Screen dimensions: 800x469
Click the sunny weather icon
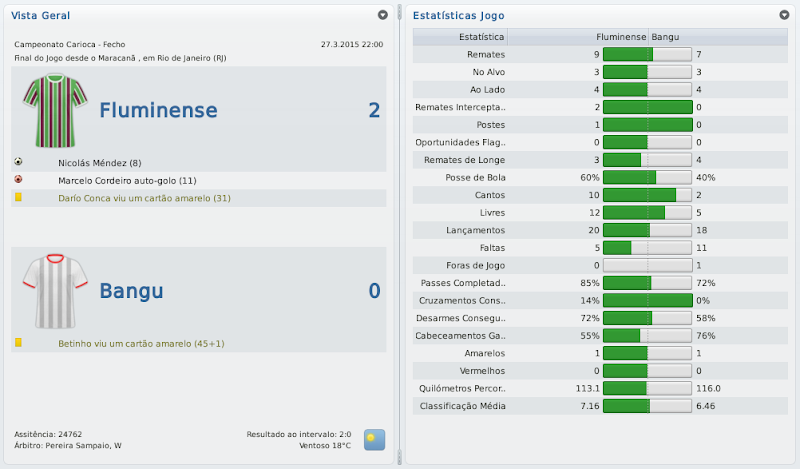pos(373,438)
